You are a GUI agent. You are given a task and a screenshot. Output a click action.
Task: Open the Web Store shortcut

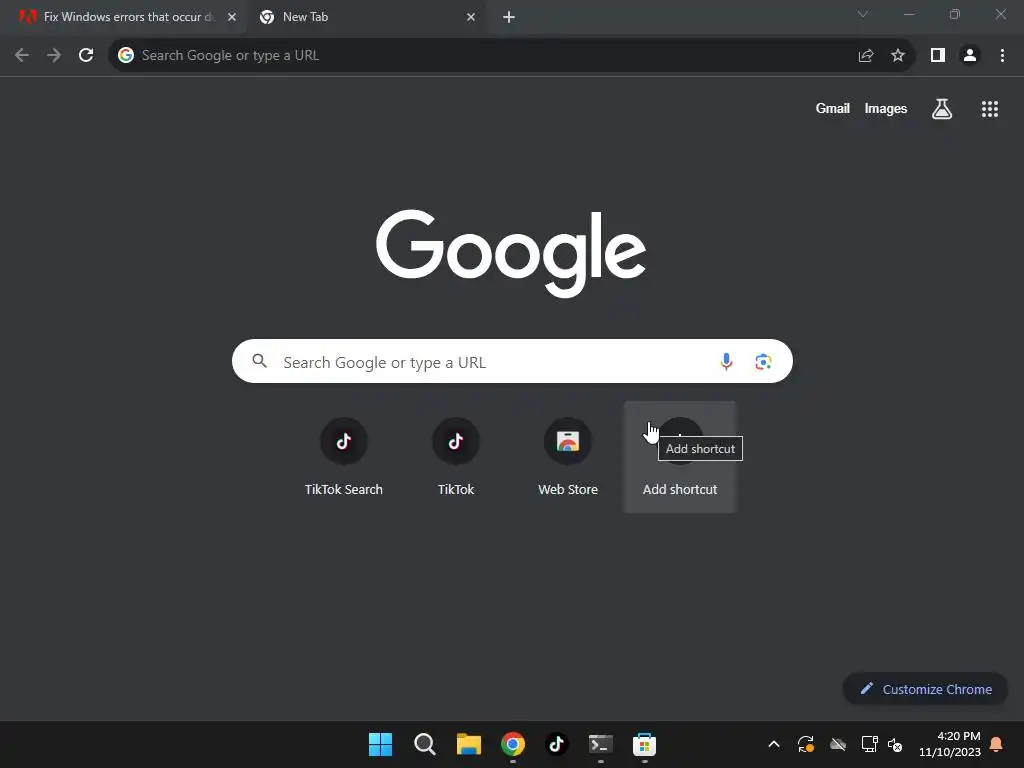pyautogui.click(x=568, y=457)
